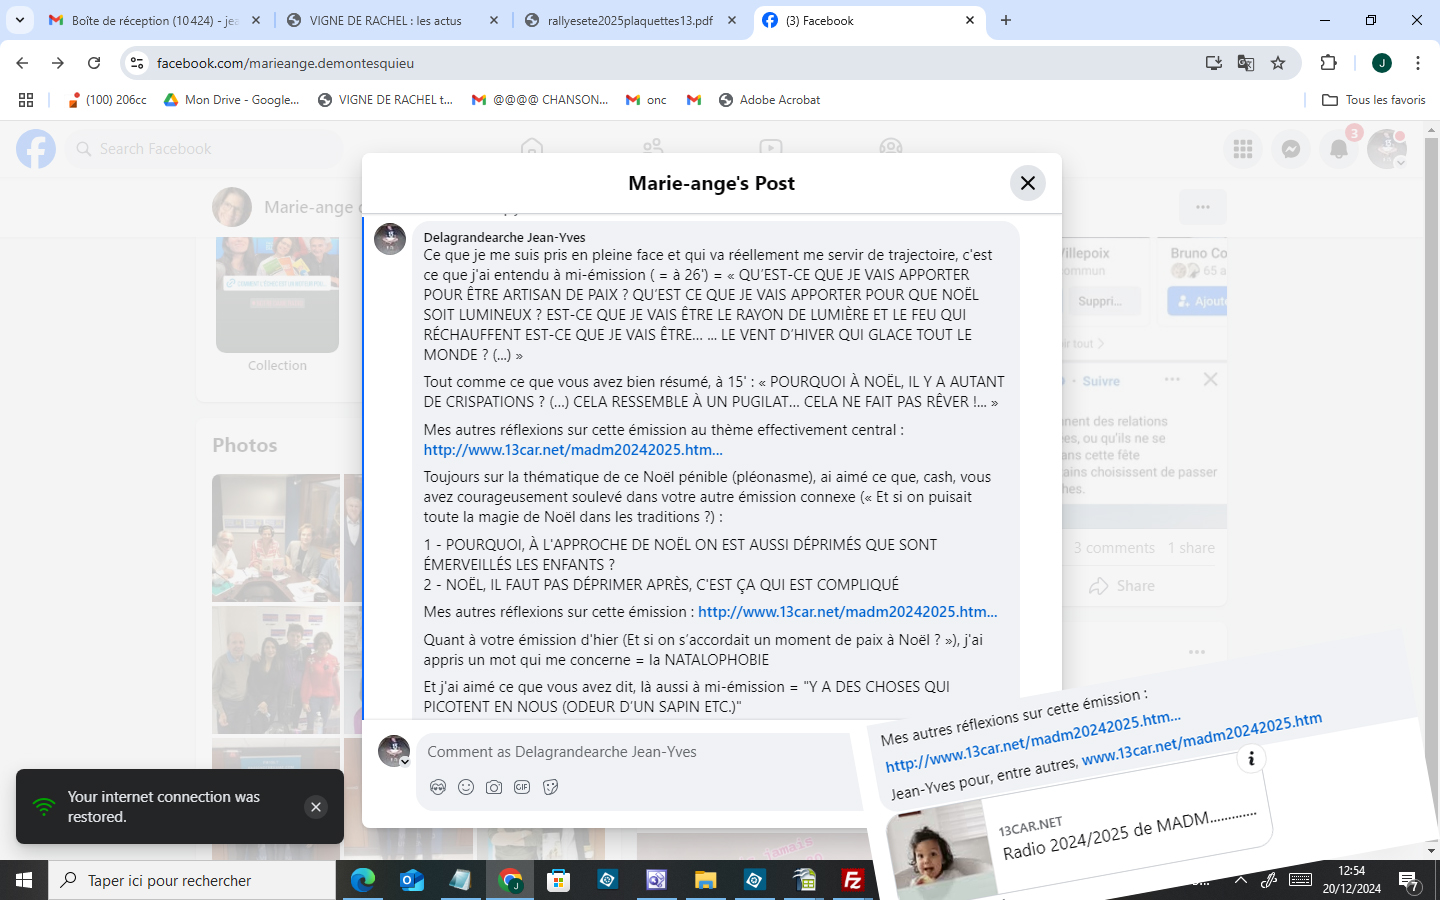Open the Windows Start menu

tap(24, 880)
